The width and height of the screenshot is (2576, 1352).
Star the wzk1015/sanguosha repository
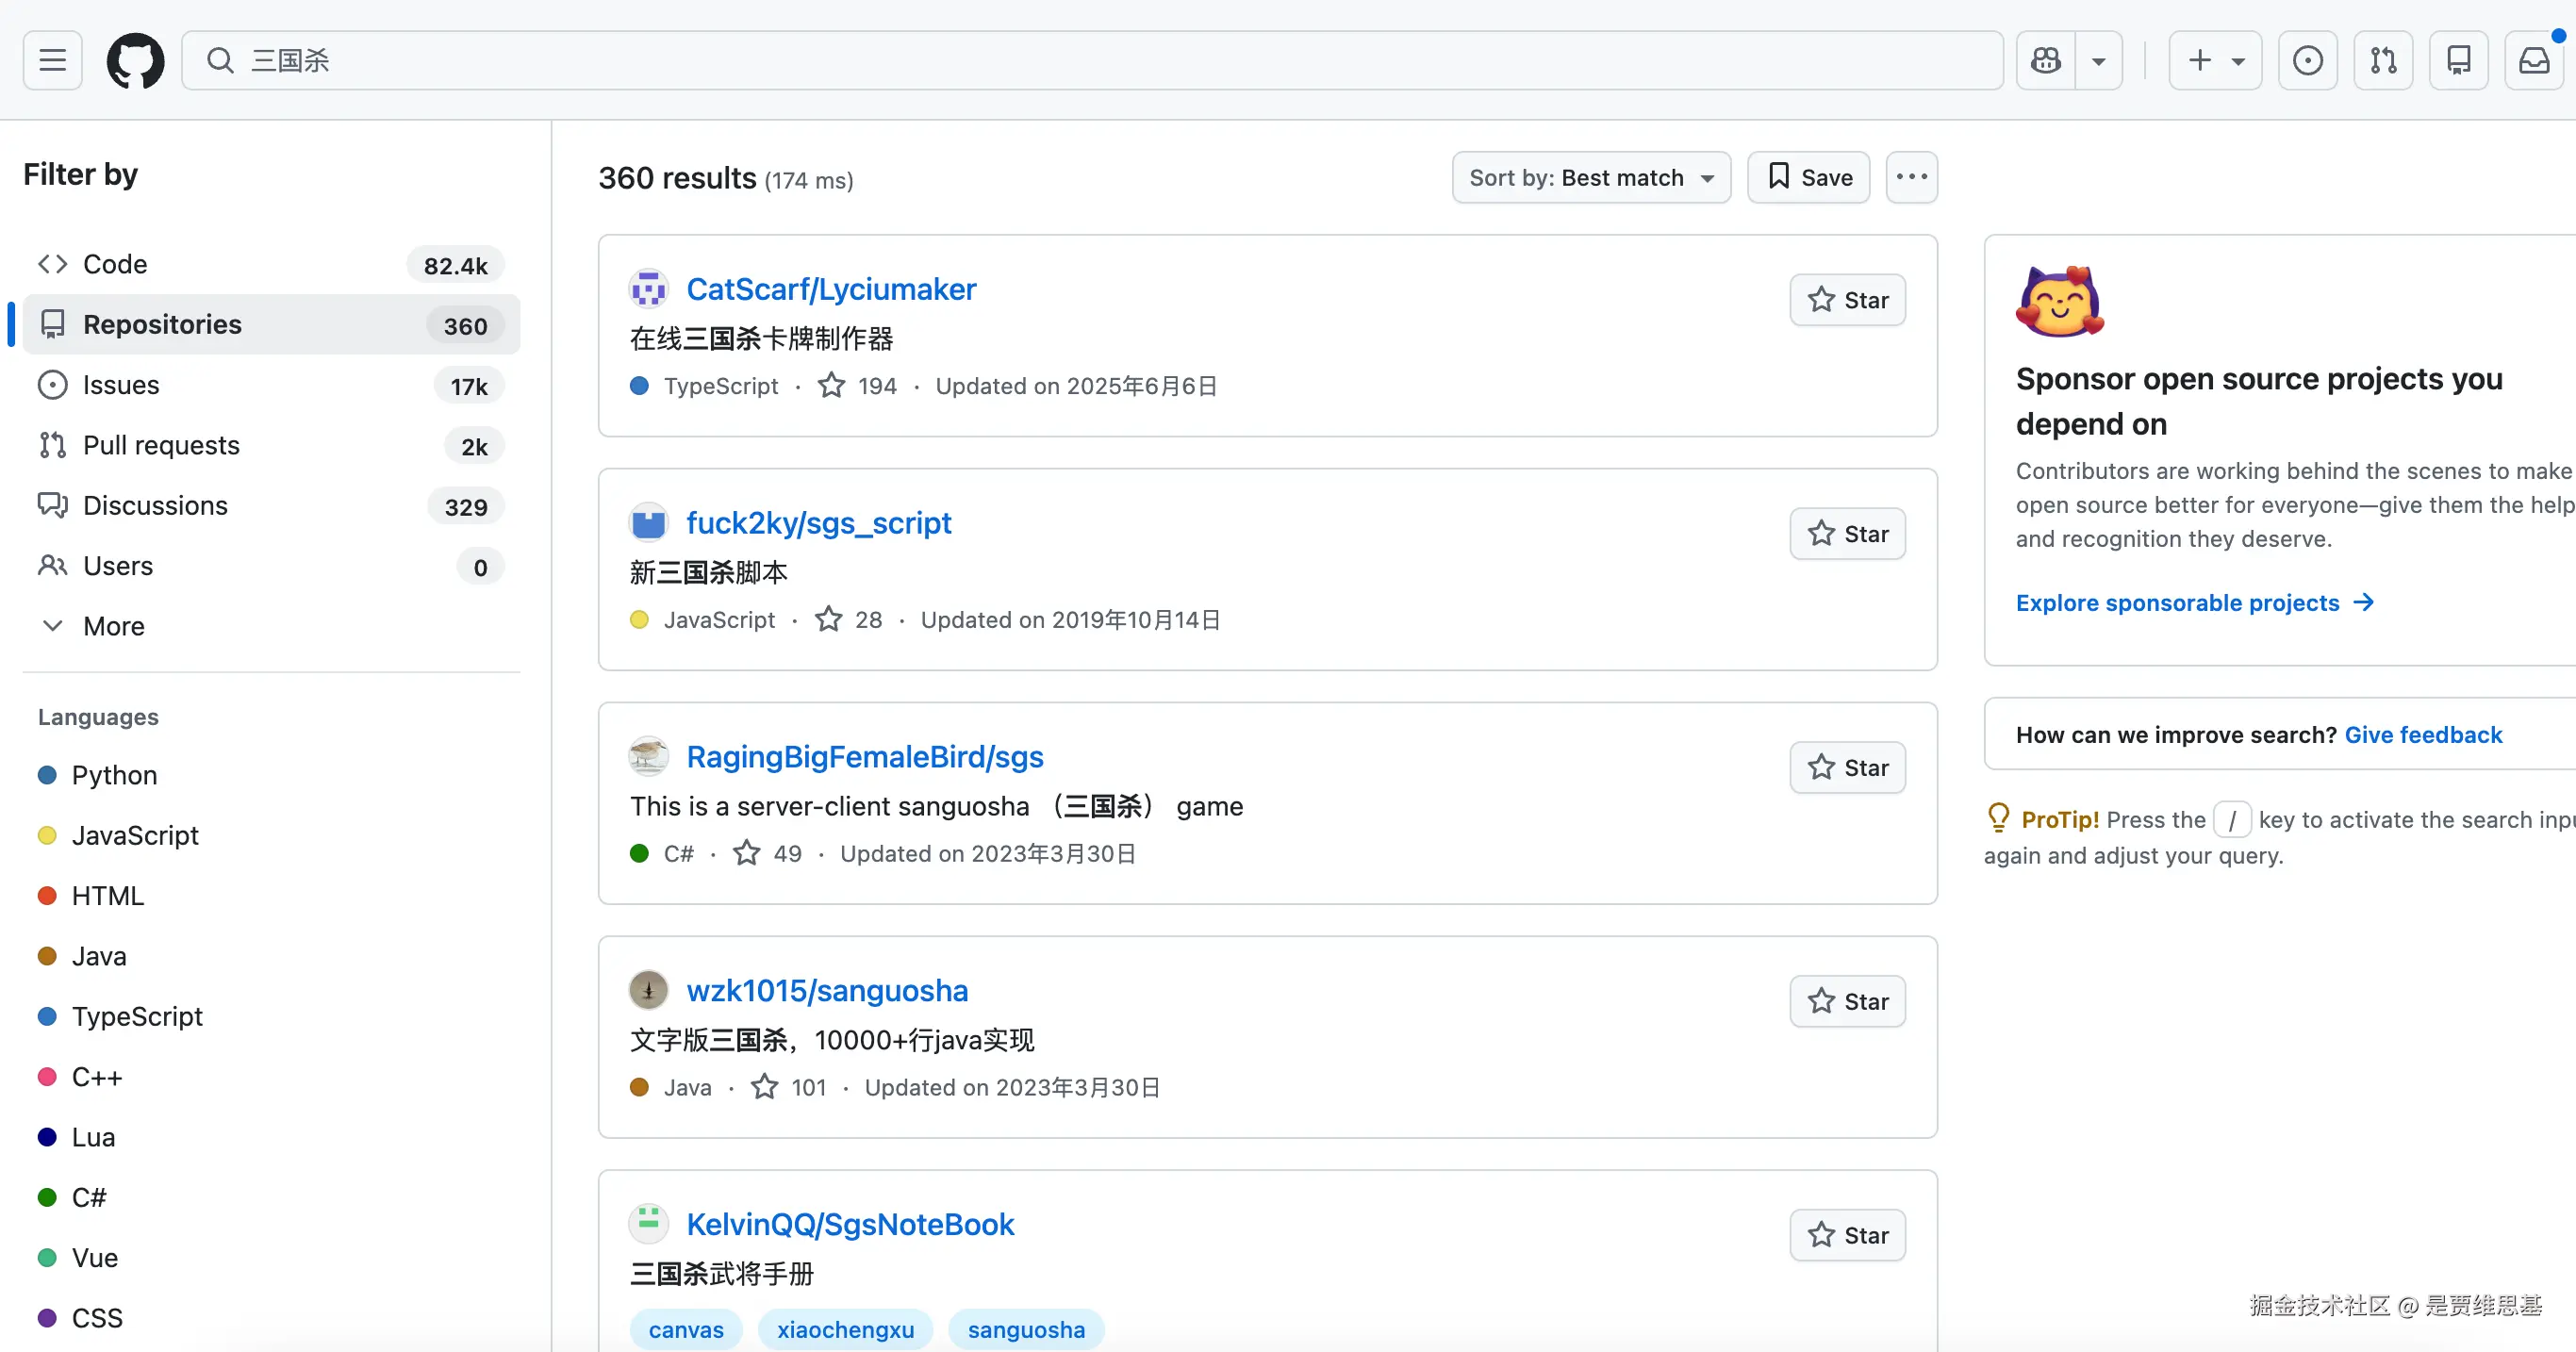[1847, 1002]
